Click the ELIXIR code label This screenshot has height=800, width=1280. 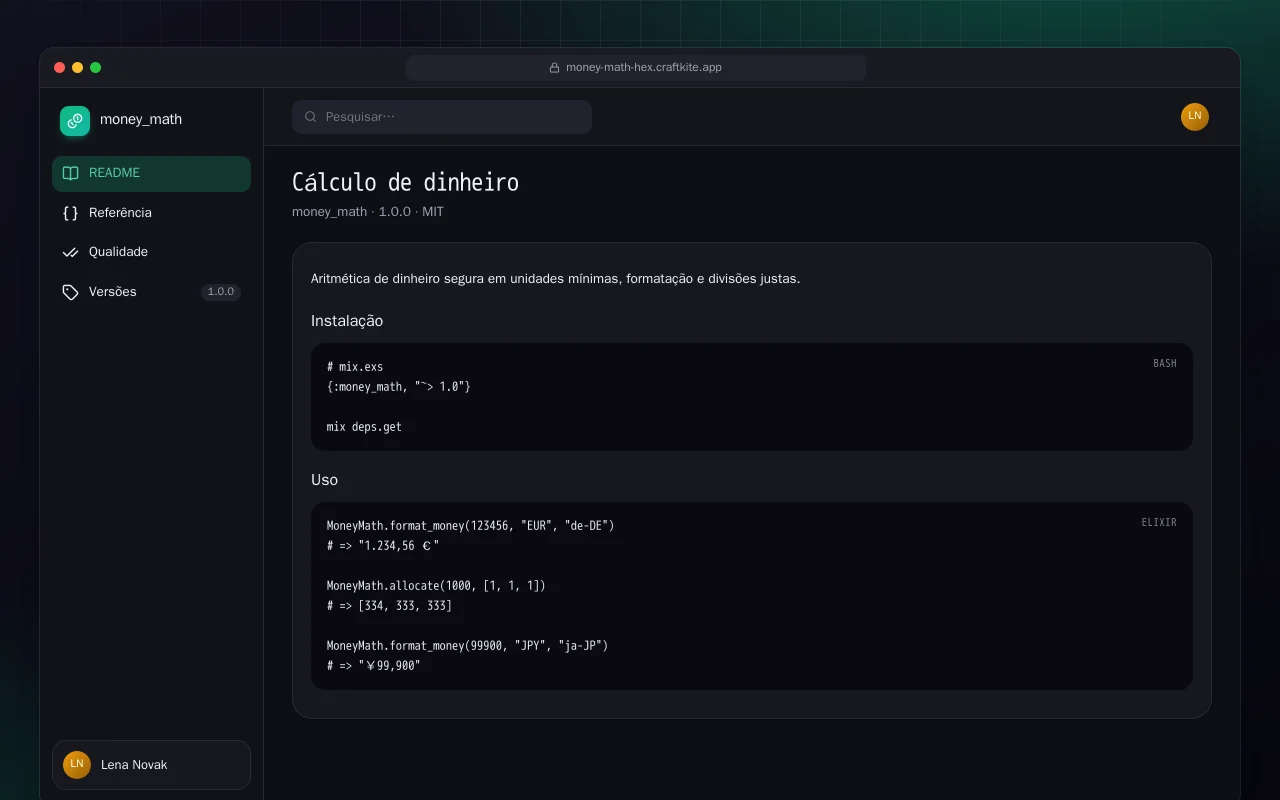click(x=1159, y=523)
